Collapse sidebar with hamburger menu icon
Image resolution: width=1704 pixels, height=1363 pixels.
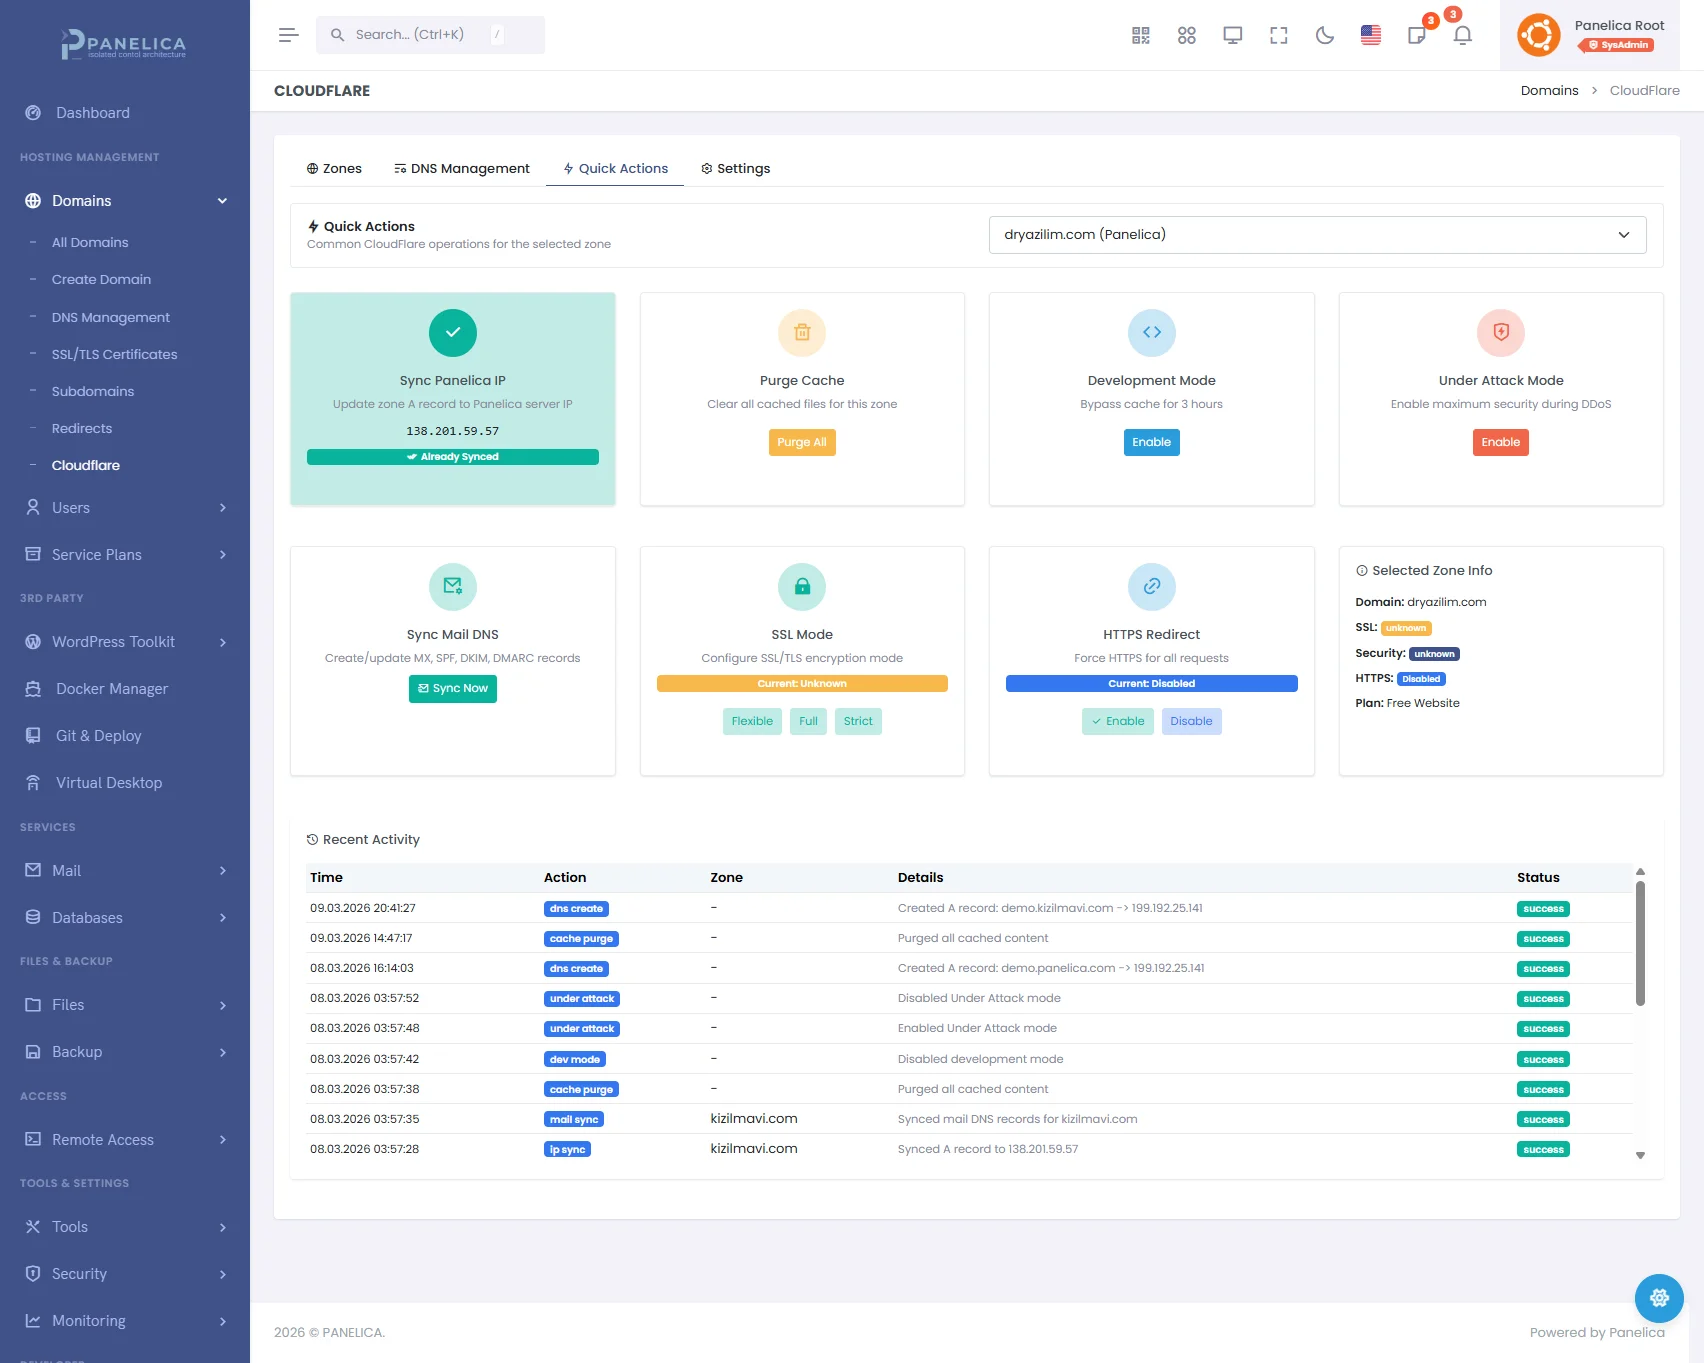[288, 36]
